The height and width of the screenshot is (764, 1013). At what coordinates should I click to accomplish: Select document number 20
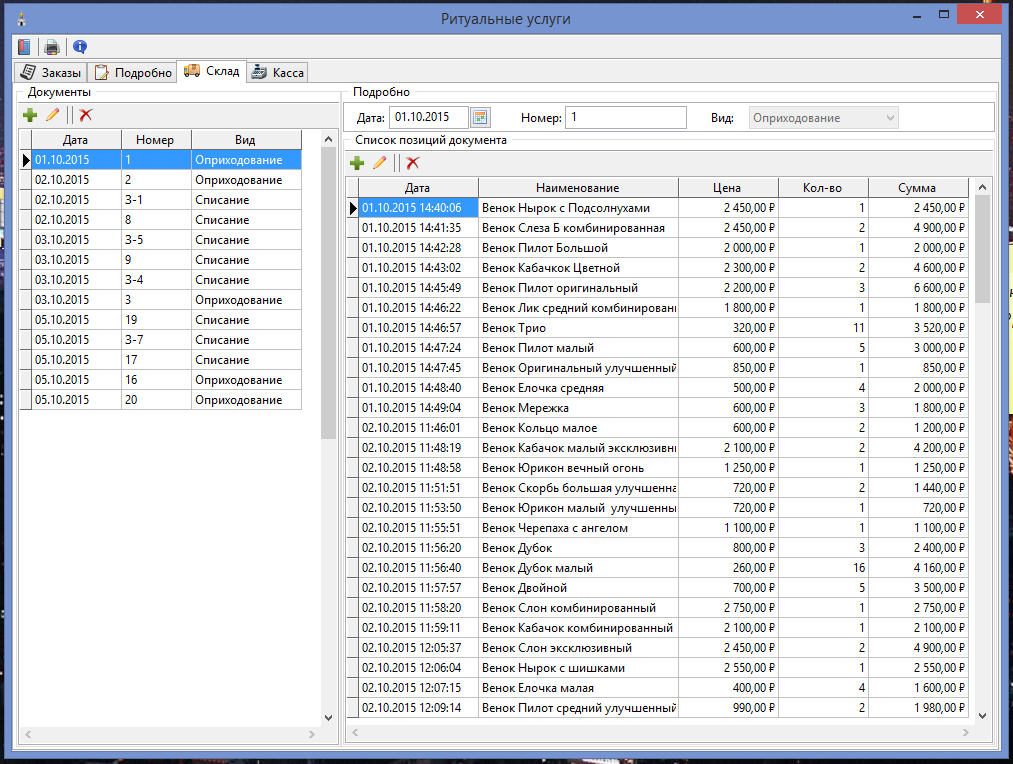pos(161,400)
